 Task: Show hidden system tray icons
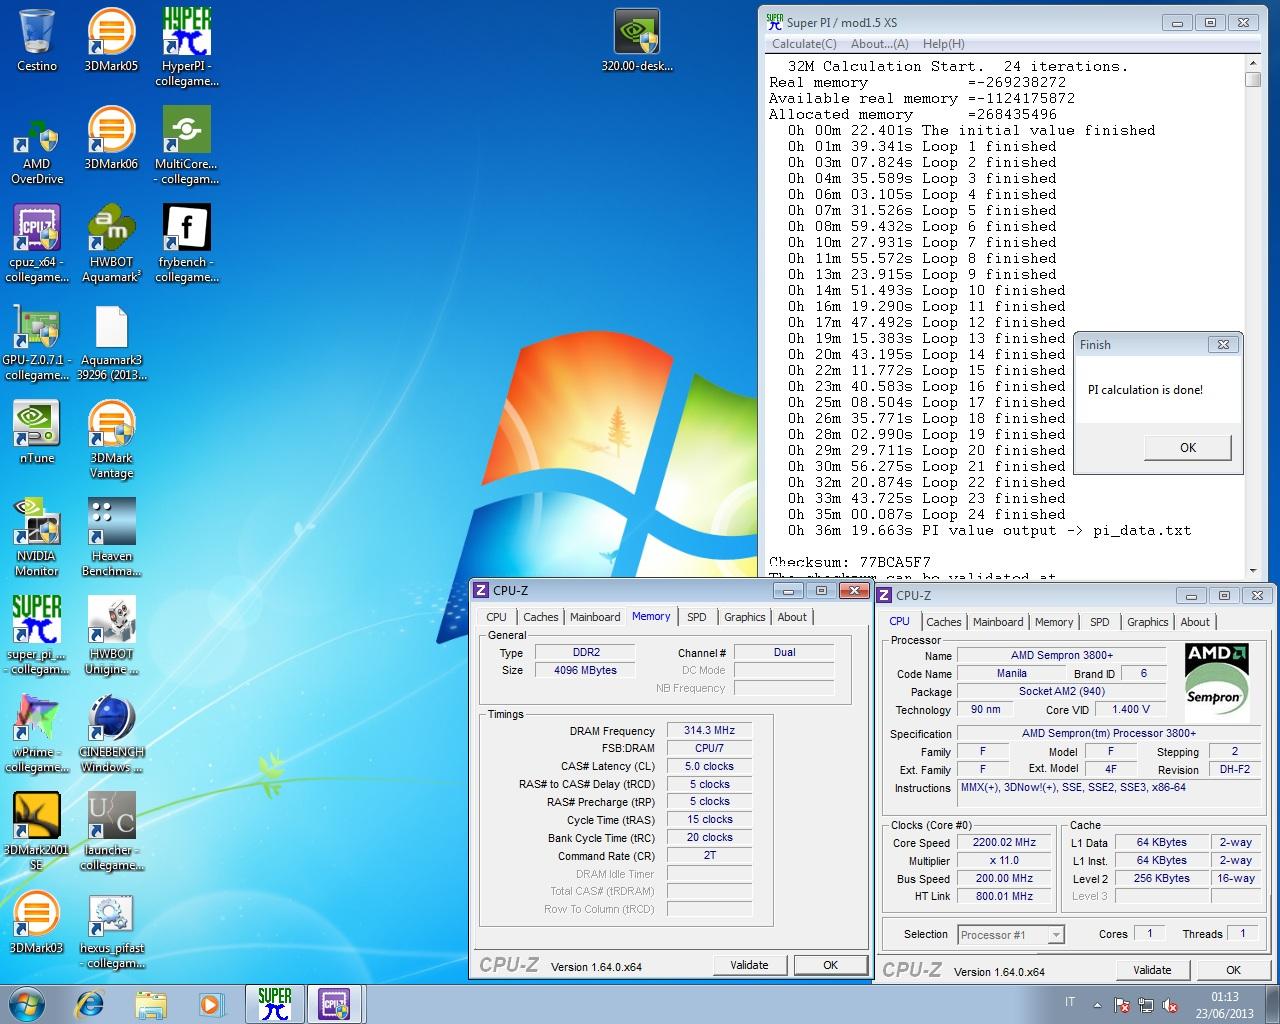click(1097, 1005)
